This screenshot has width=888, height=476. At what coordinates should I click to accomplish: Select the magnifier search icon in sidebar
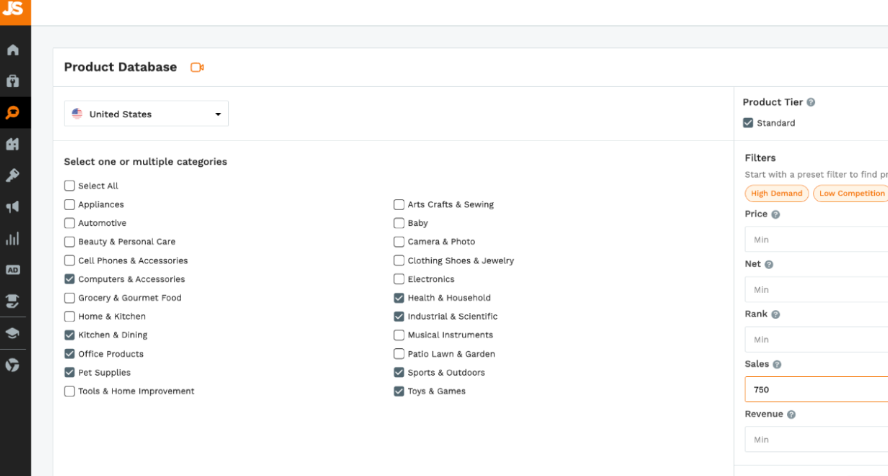[12, 113]
